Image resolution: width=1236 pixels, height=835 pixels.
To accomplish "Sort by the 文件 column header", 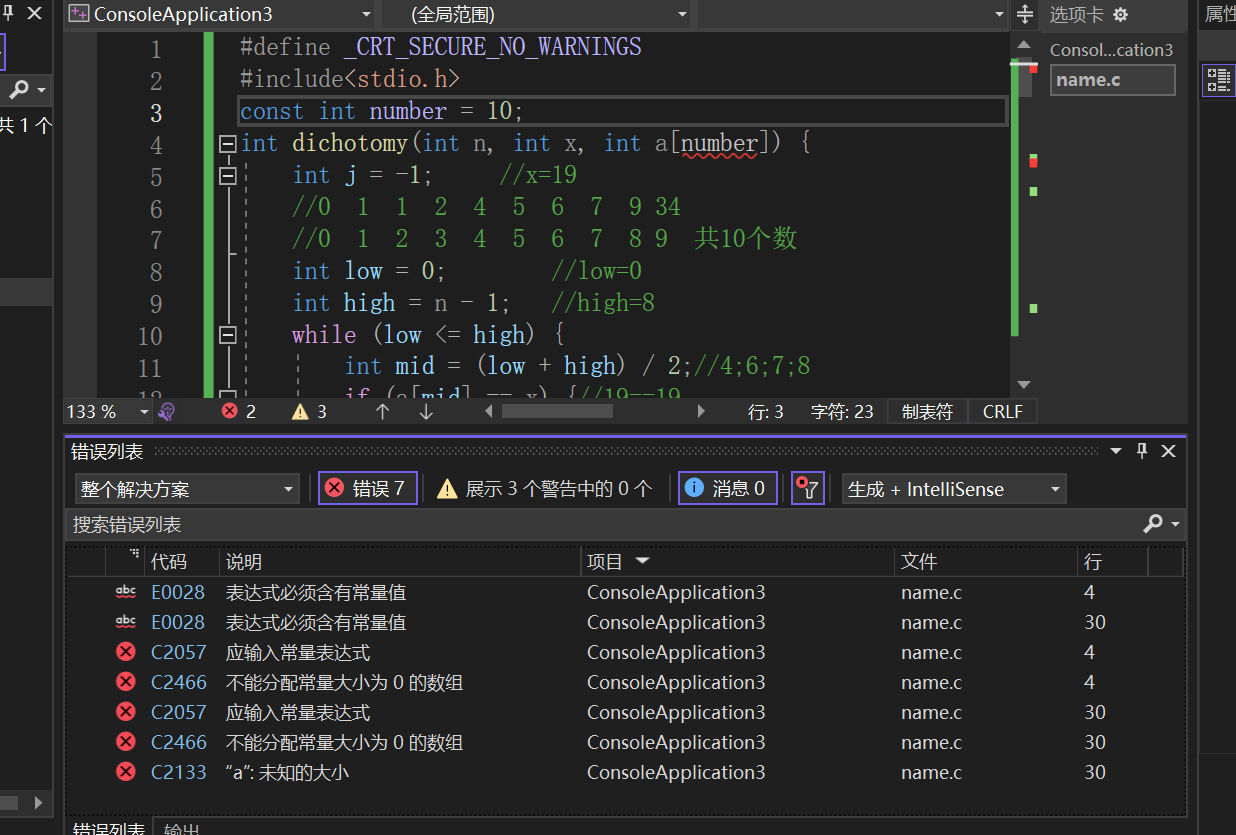I will [x=986, y=562].
